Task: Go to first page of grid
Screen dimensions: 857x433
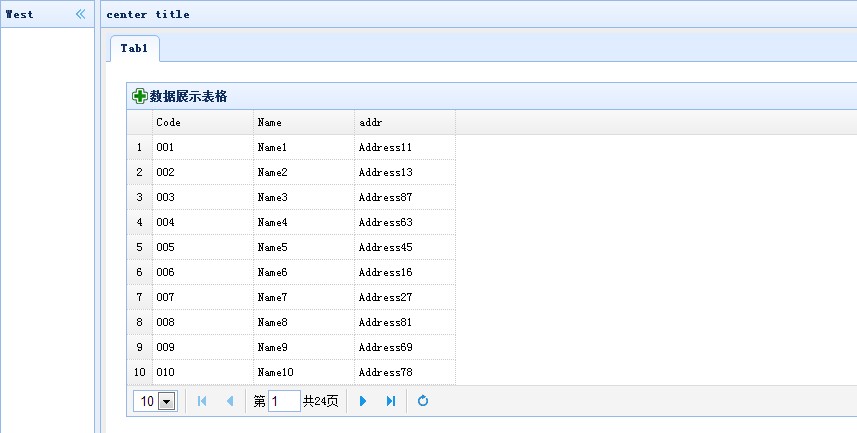Action: (202, 401)
